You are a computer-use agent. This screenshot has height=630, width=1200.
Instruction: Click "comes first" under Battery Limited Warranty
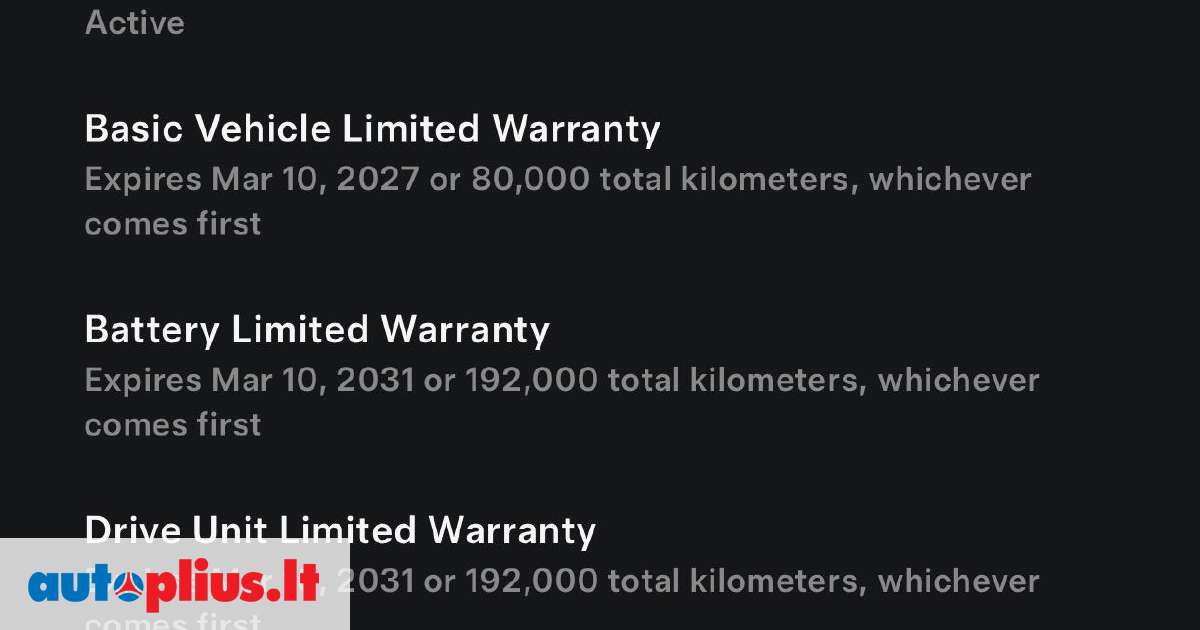(172, 425)
